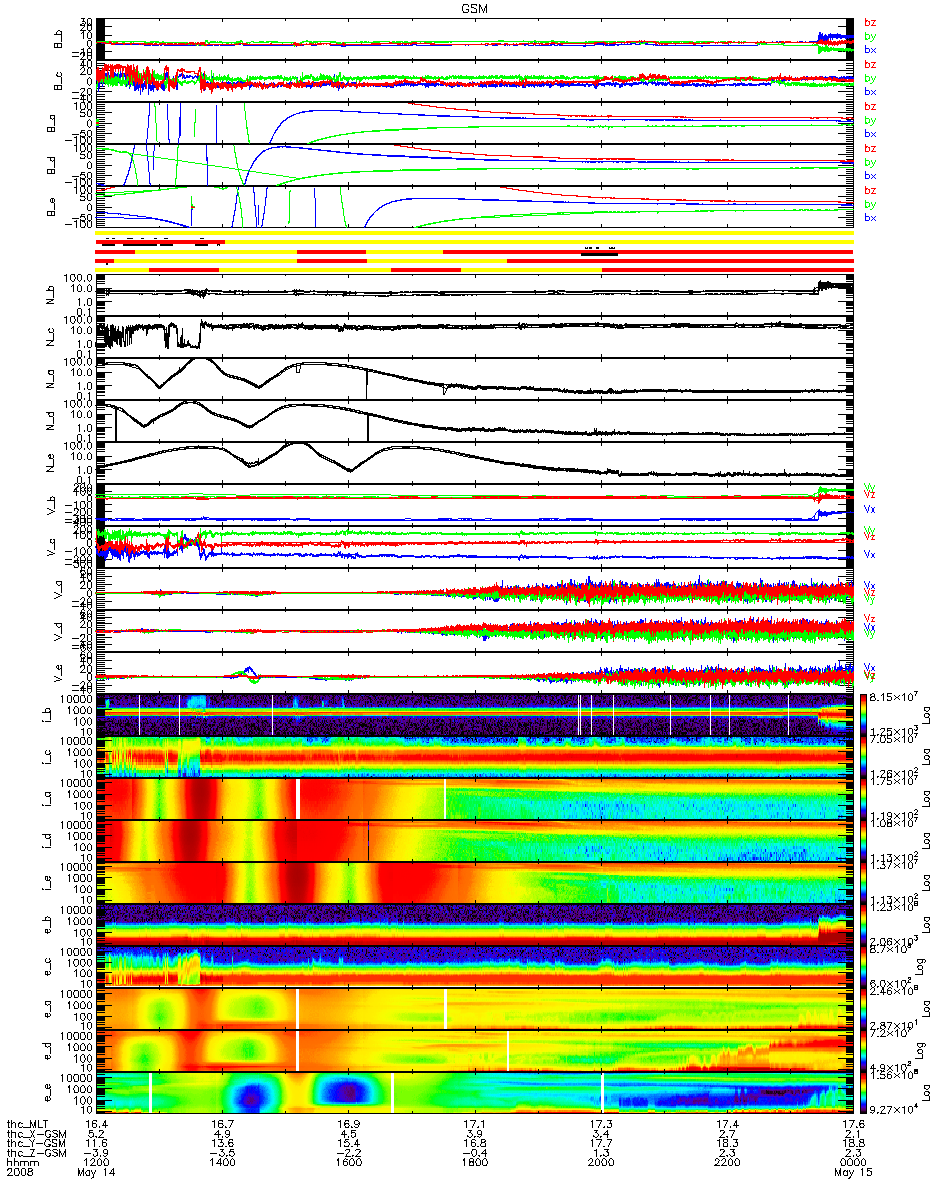Select X-GSM value 3.9
Viewport: 930px width, 1200px height.
tap(474, 1134)
